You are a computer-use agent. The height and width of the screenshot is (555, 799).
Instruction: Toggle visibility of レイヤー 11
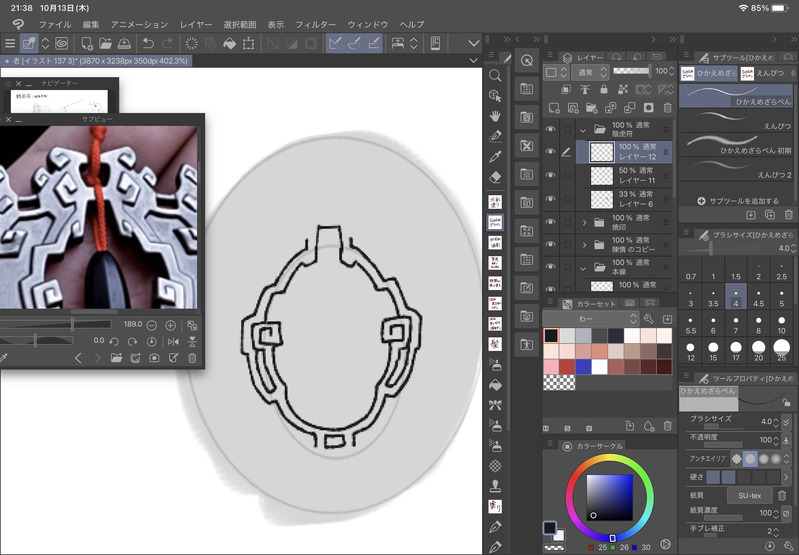point(550,175)
